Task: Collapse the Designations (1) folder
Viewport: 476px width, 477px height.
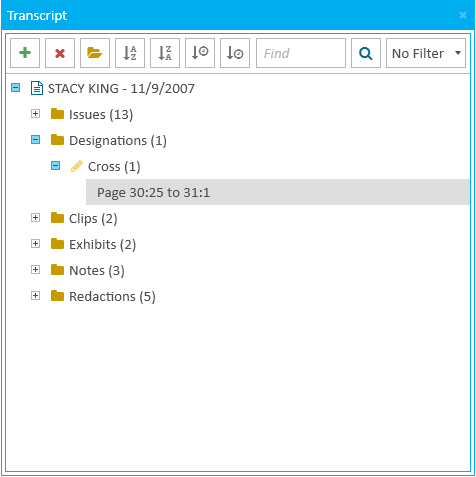Action: coord(35,140)
